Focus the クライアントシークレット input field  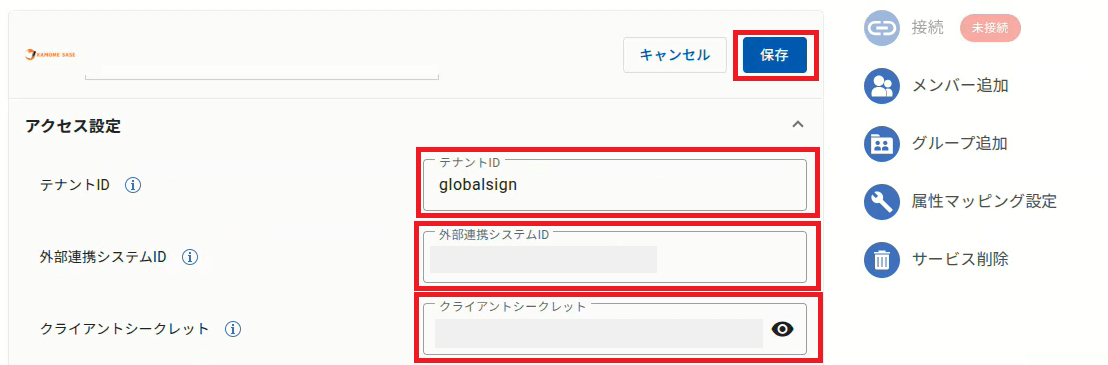[615, 329]
